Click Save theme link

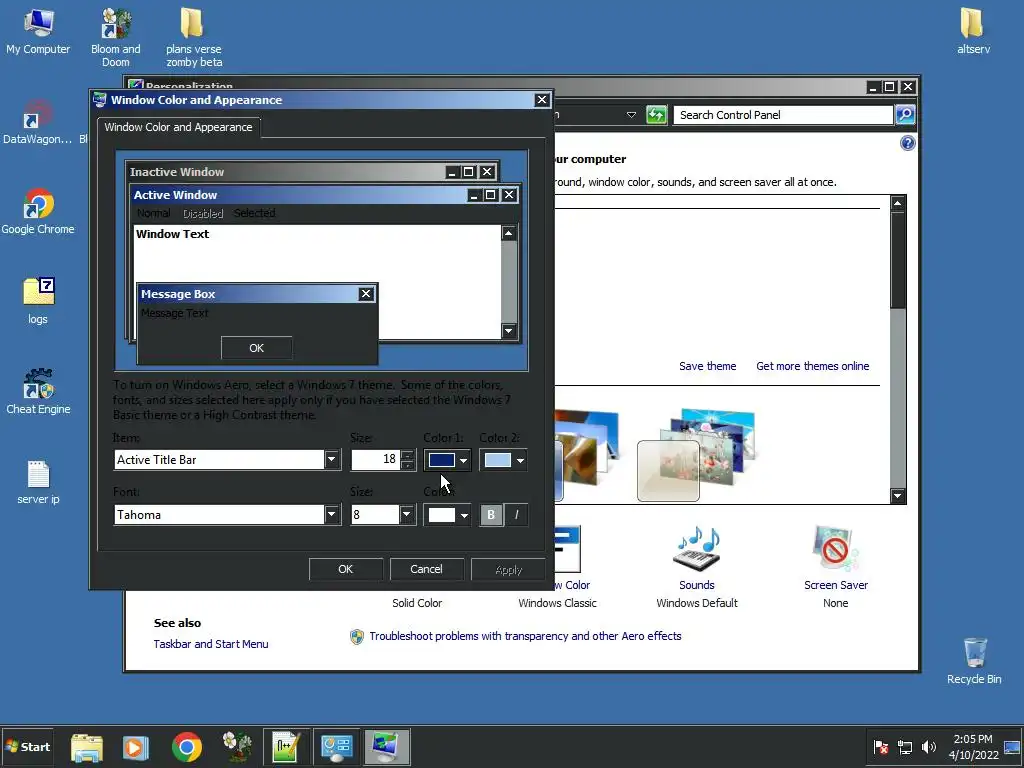(x=707, y=366)
